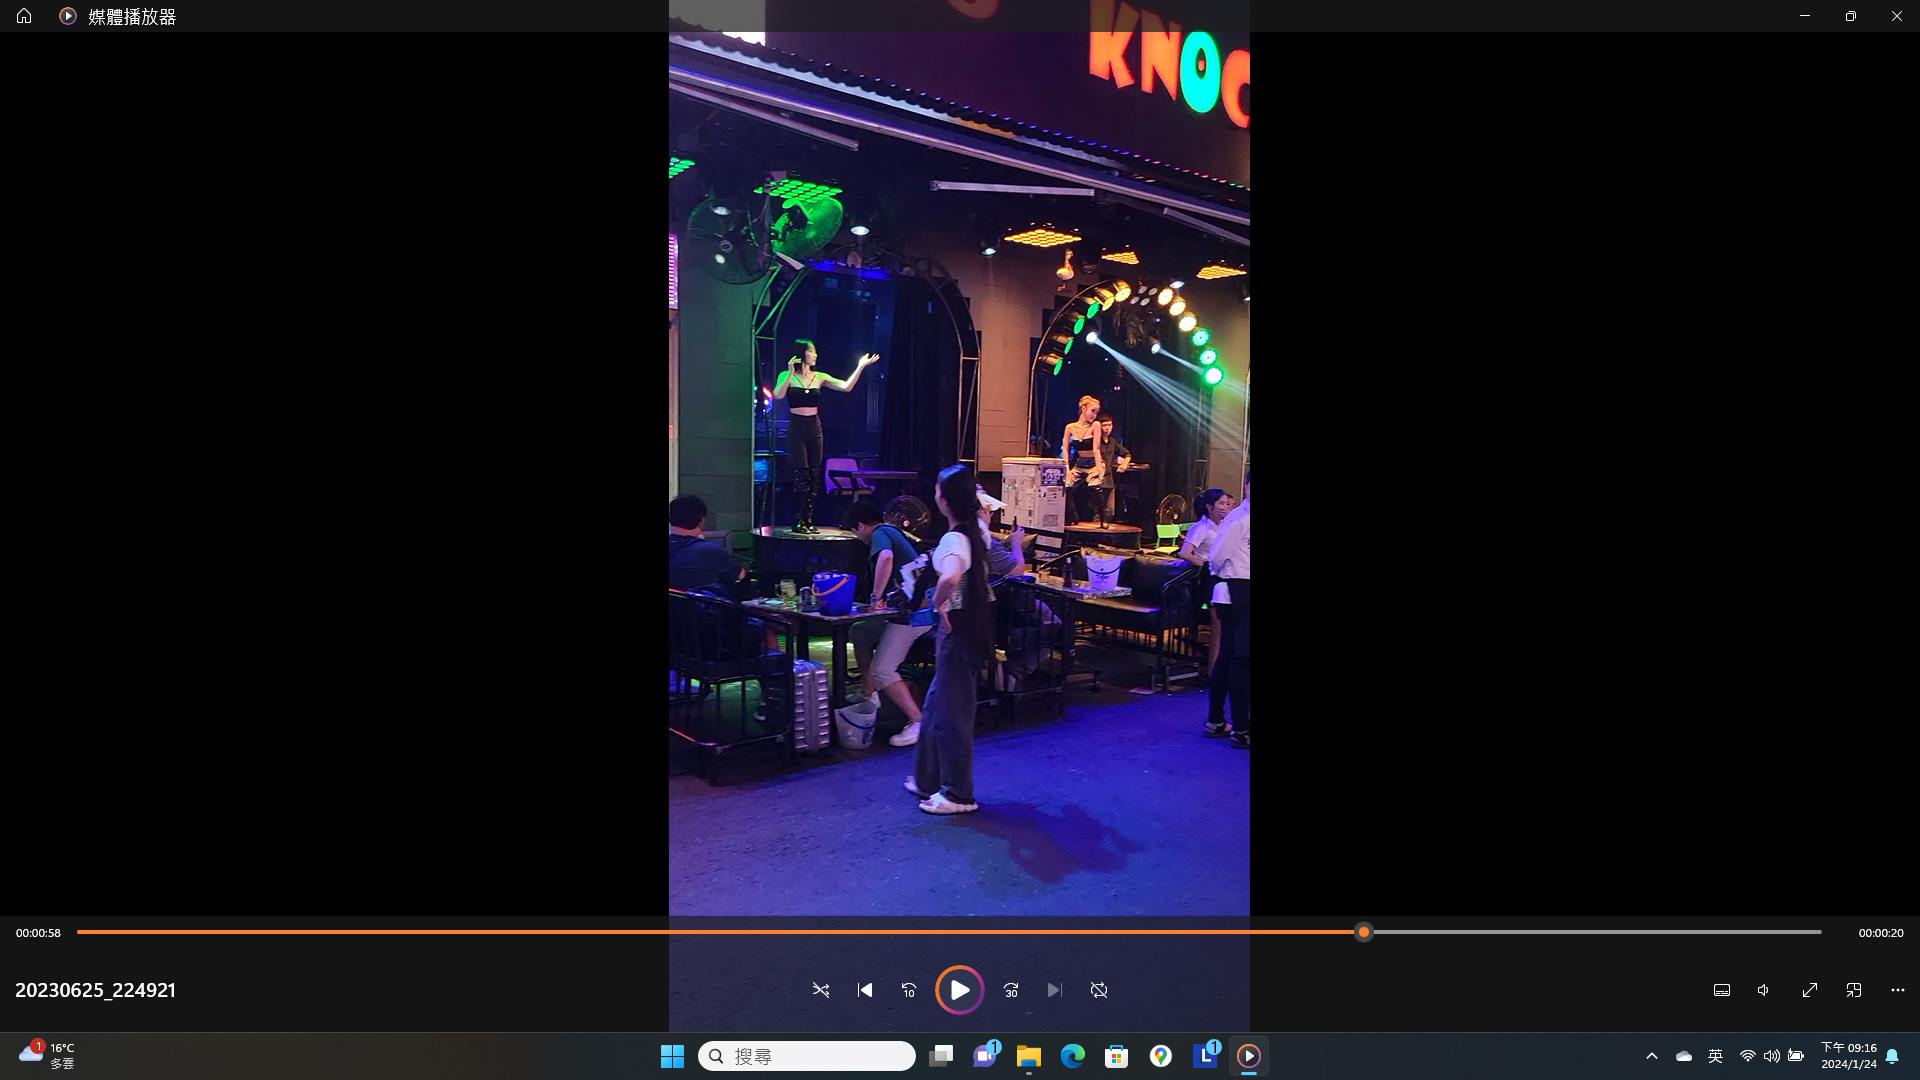Toggle shuffle mode
The image size is (1920, 1080).
[821, 990]
